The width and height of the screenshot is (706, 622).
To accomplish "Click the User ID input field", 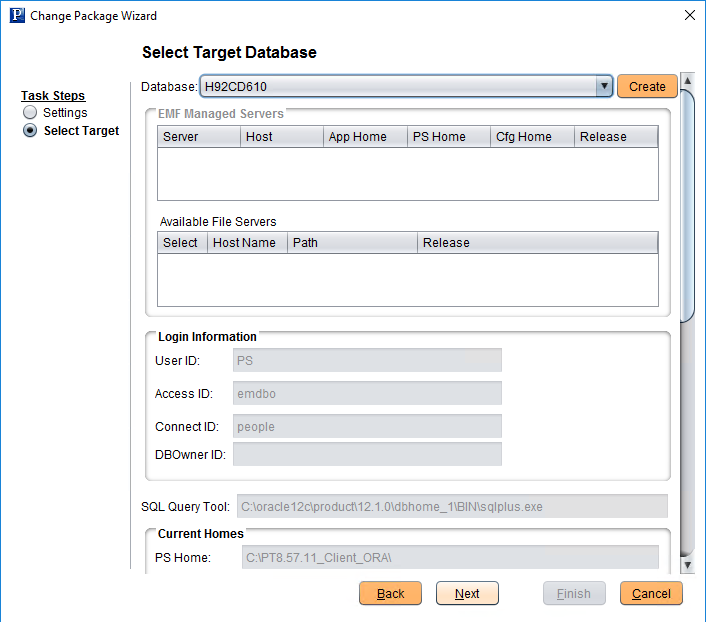I will coord(367,360).
